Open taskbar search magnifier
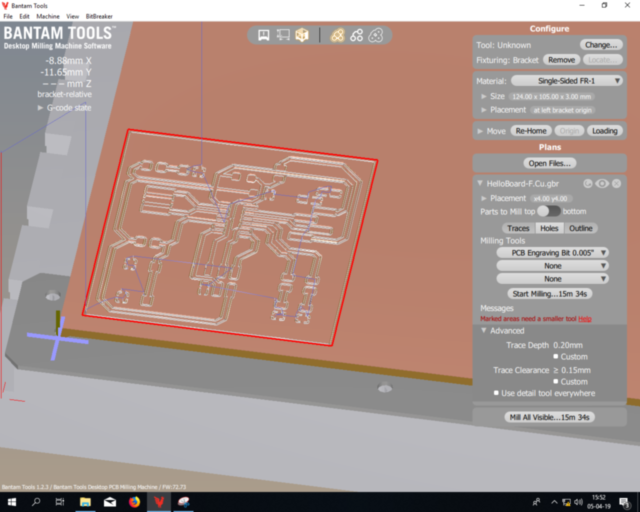Viewport: 640px width, 512px height. tap(36, 502)
